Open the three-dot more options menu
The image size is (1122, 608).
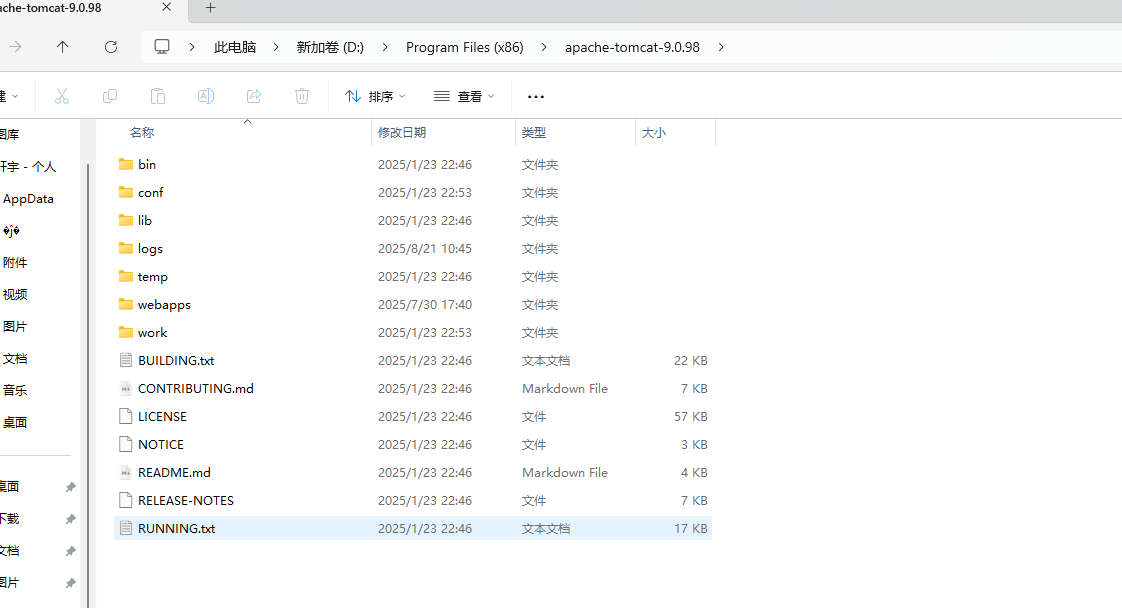tap(535, 97)
